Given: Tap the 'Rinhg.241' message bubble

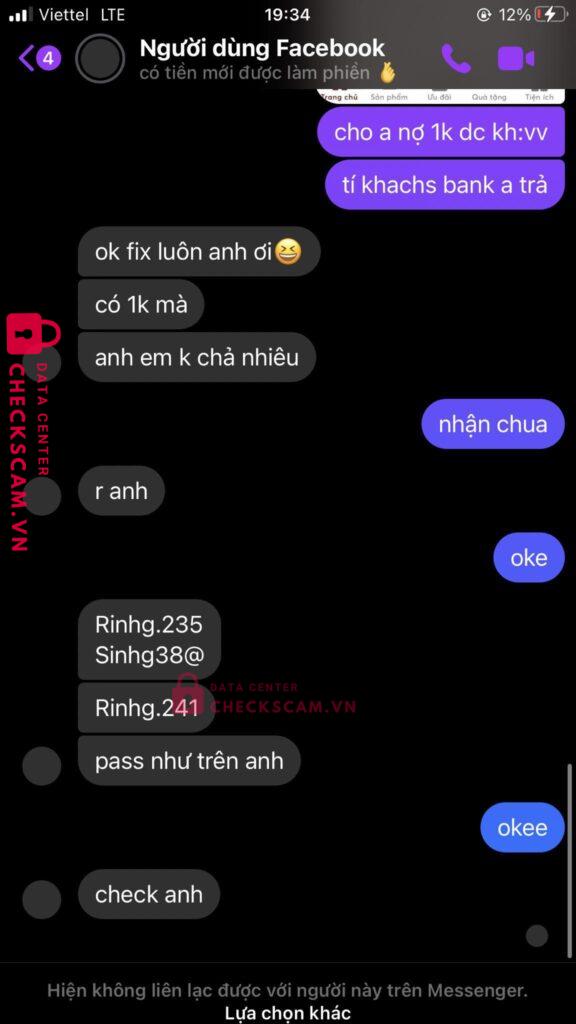Looking at the screenshot, I should click(x=146, y=708).
